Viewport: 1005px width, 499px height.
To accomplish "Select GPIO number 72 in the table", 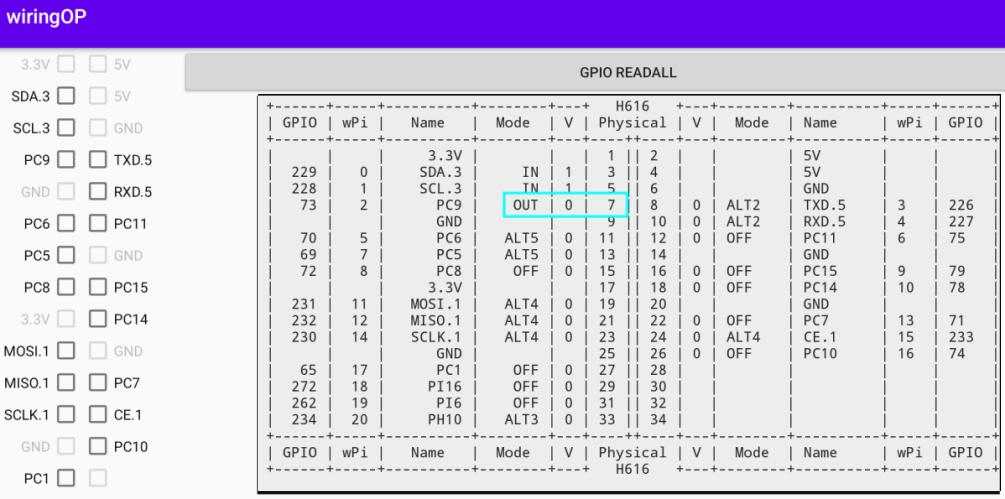I will (x=308, y=271).
